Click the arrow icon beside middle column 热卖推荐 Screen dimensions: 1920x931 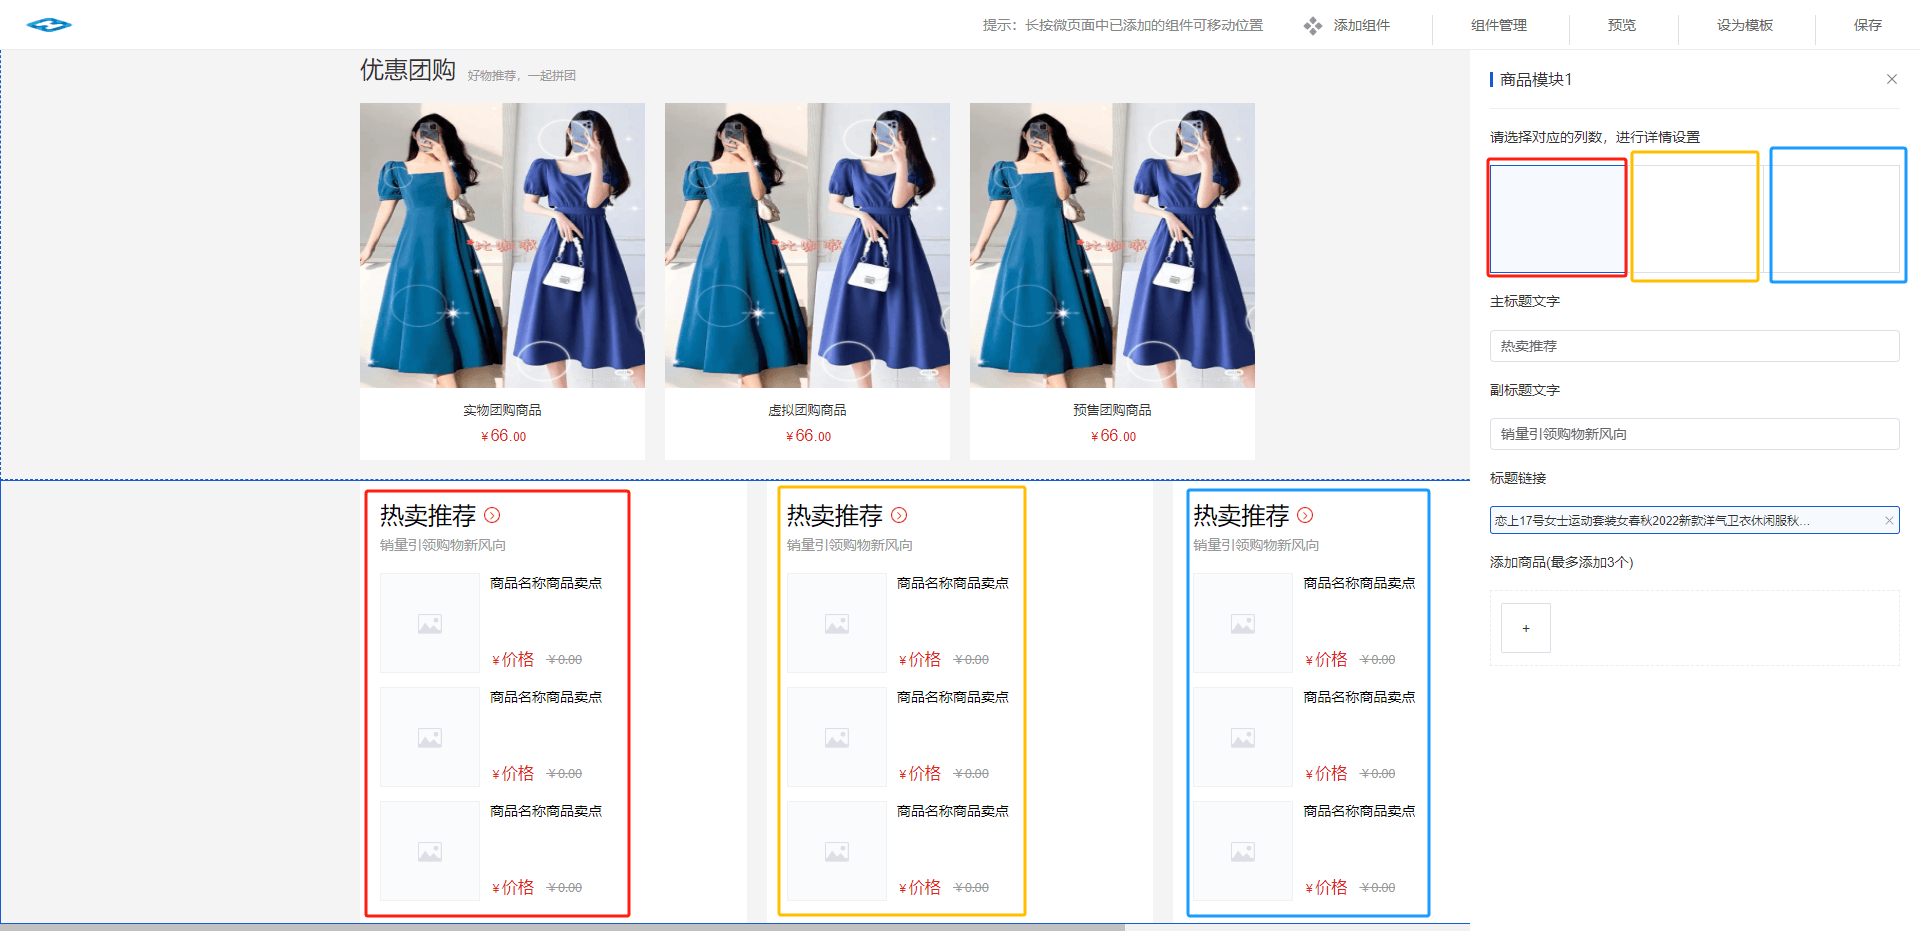click(x=899, y=515)
